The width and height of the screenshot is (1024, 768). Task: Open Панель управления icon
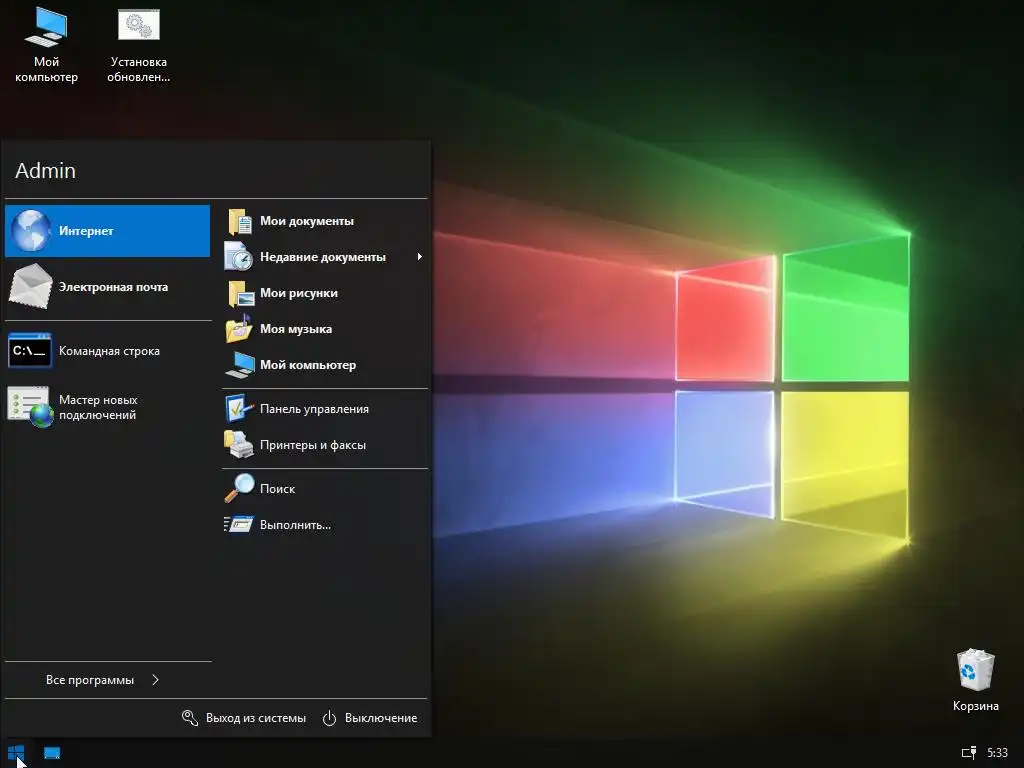tap(240, 409)
